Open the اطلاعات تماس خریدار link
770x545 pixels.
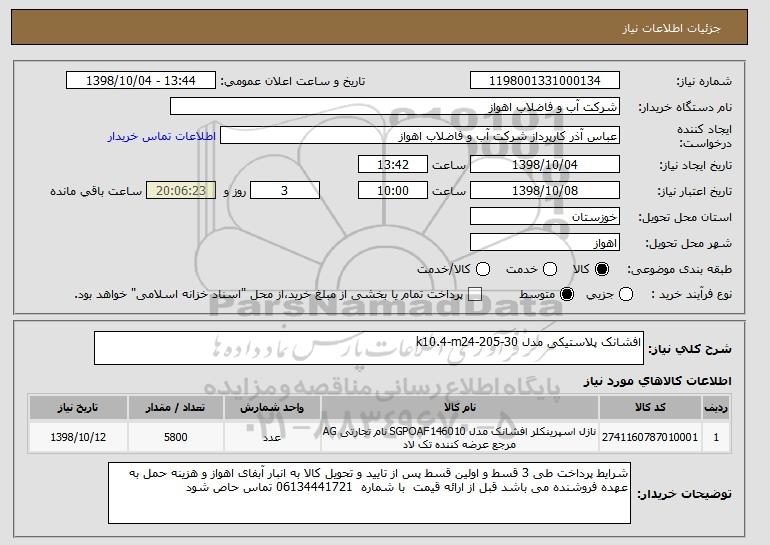coord(162,136)
